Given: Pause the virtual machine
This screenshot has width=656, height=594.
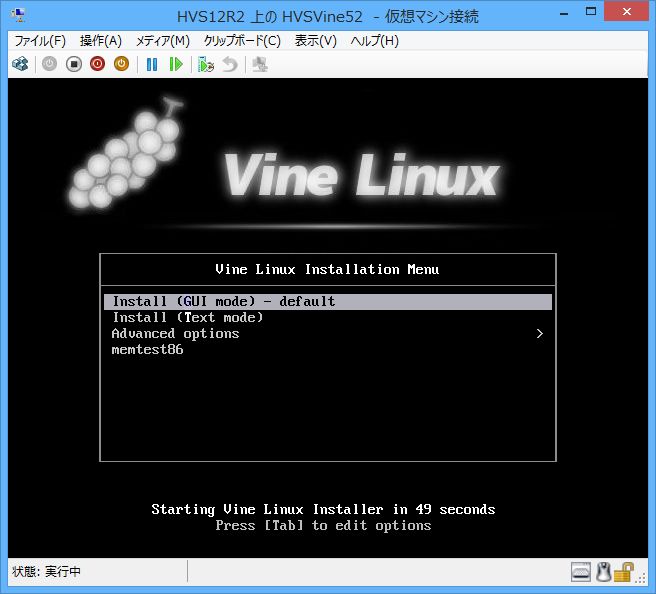Looking at the screenshot, I should (x=152, y=64).
